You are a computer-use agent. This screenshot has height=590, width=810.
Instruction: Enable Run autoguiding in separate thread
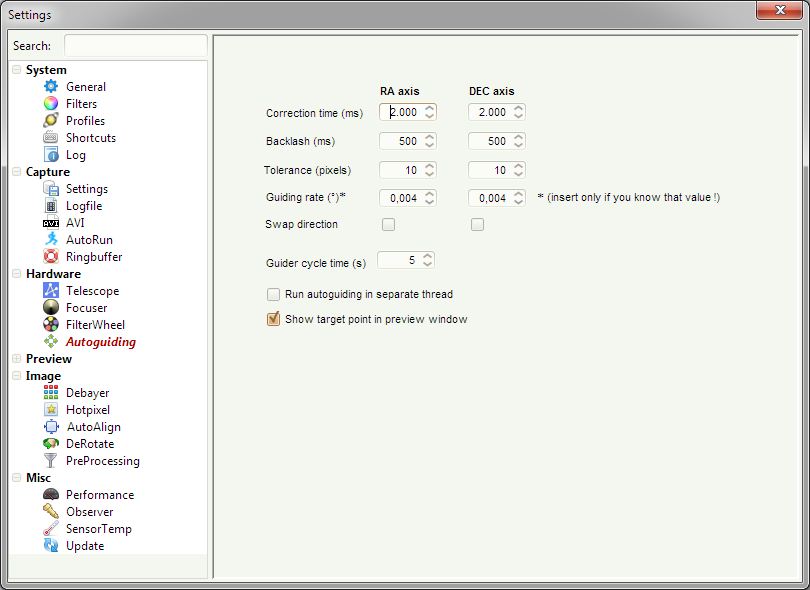[x=273, y=294]
